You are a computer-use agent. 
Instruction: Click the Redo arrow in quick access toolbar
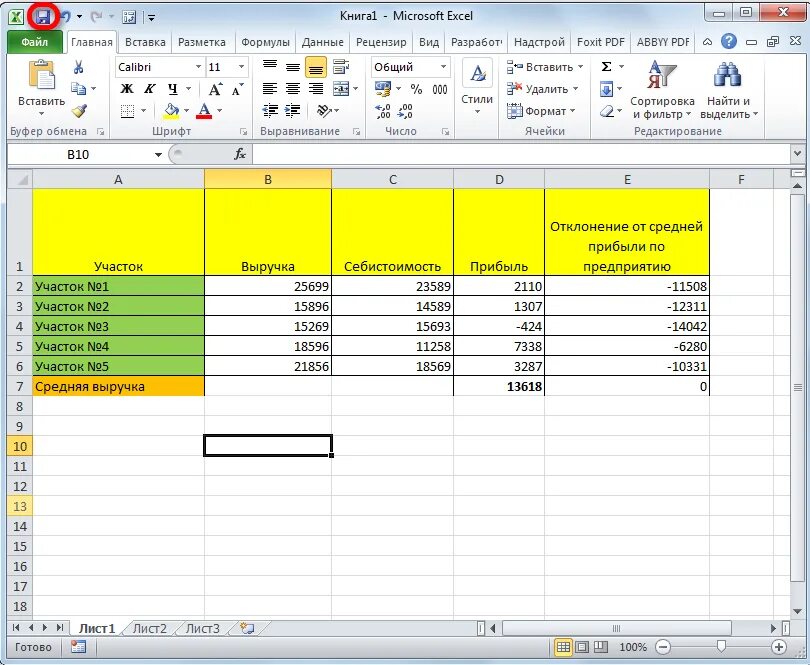coord(96,17)
